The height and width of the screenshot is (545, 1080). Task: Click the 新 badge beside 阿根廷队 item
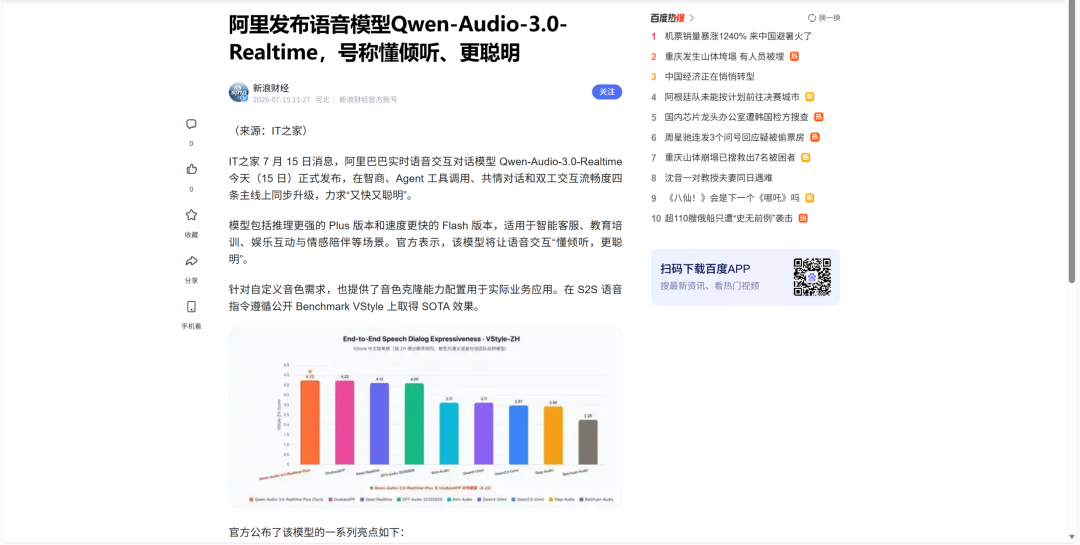tap(809, 97)
